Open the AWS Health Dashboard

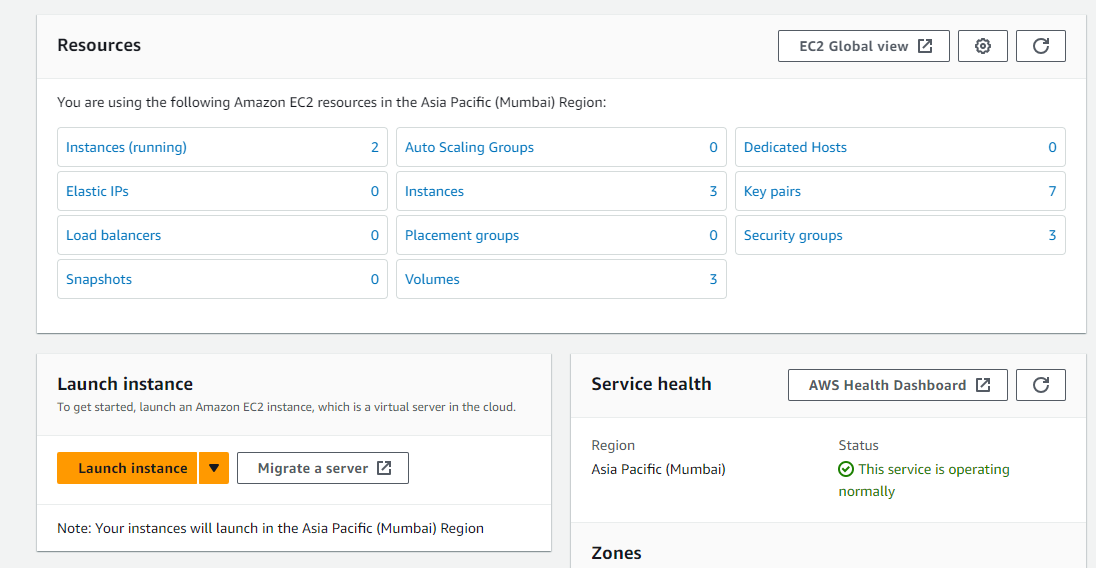click(897, 385)
